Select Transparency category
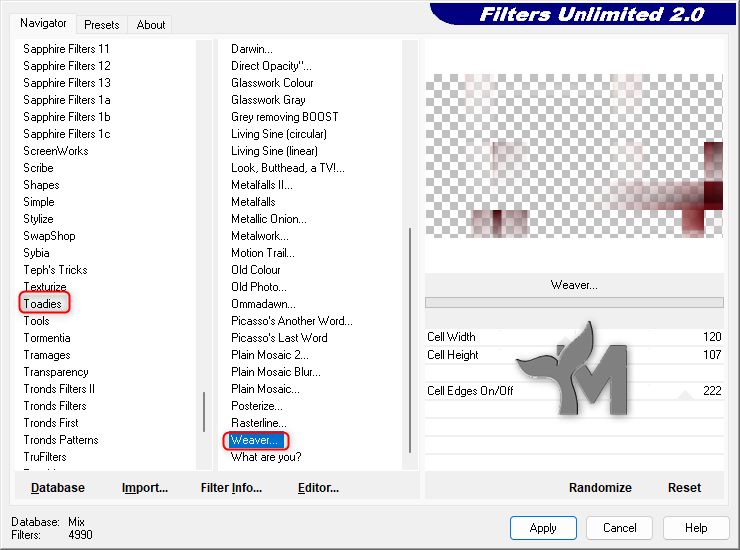Screen dimensions: 740x550 [56, 372]
